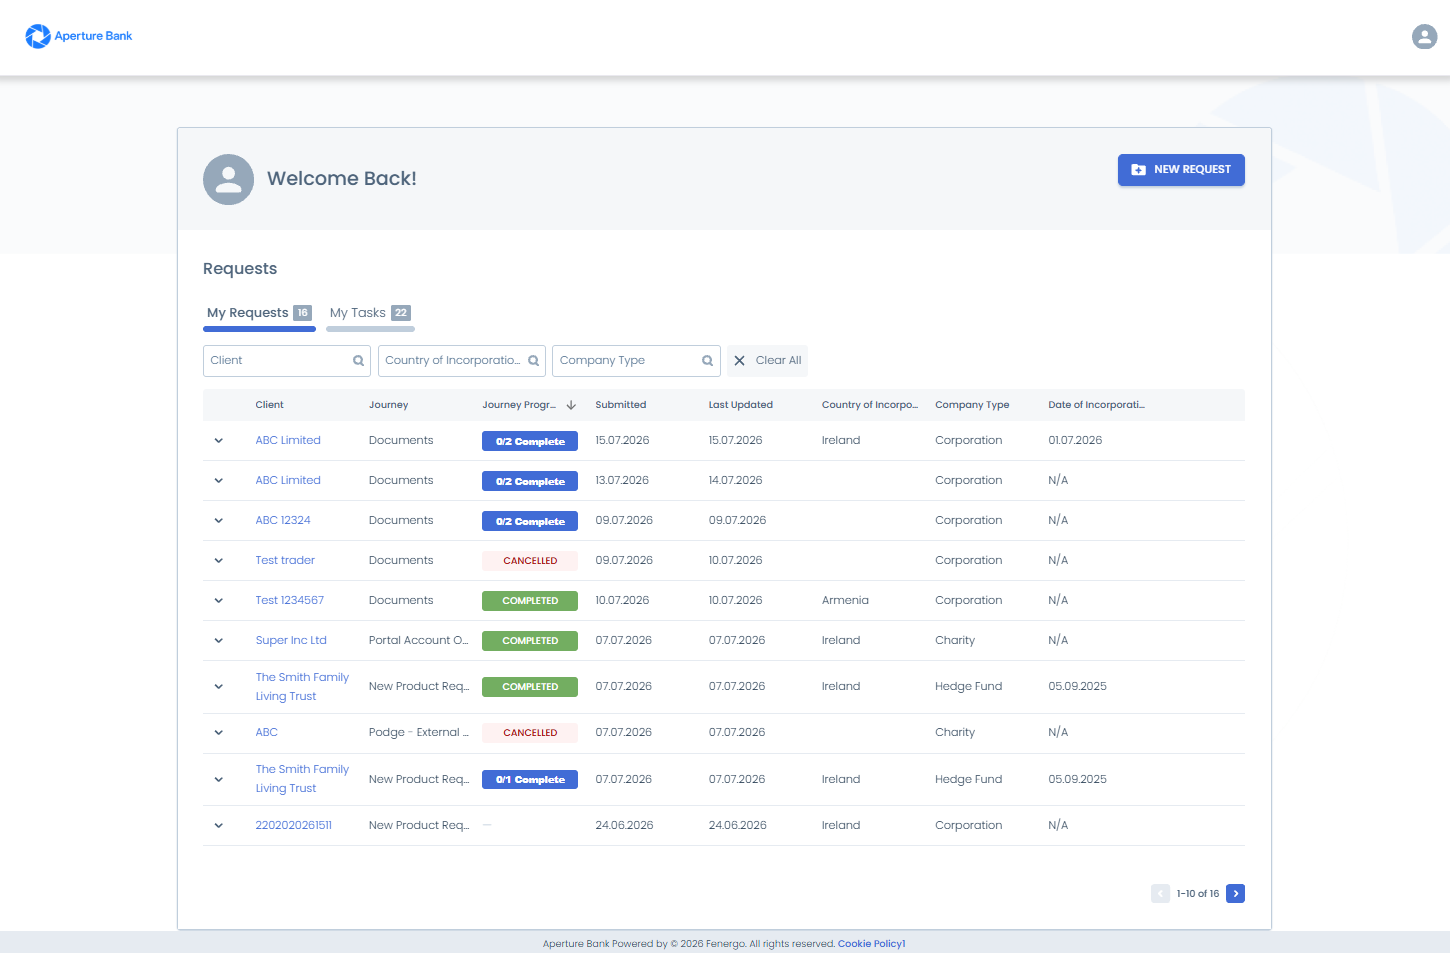Click the previous page arrow
1450x953 pixels.
[x=1160, y=894]
